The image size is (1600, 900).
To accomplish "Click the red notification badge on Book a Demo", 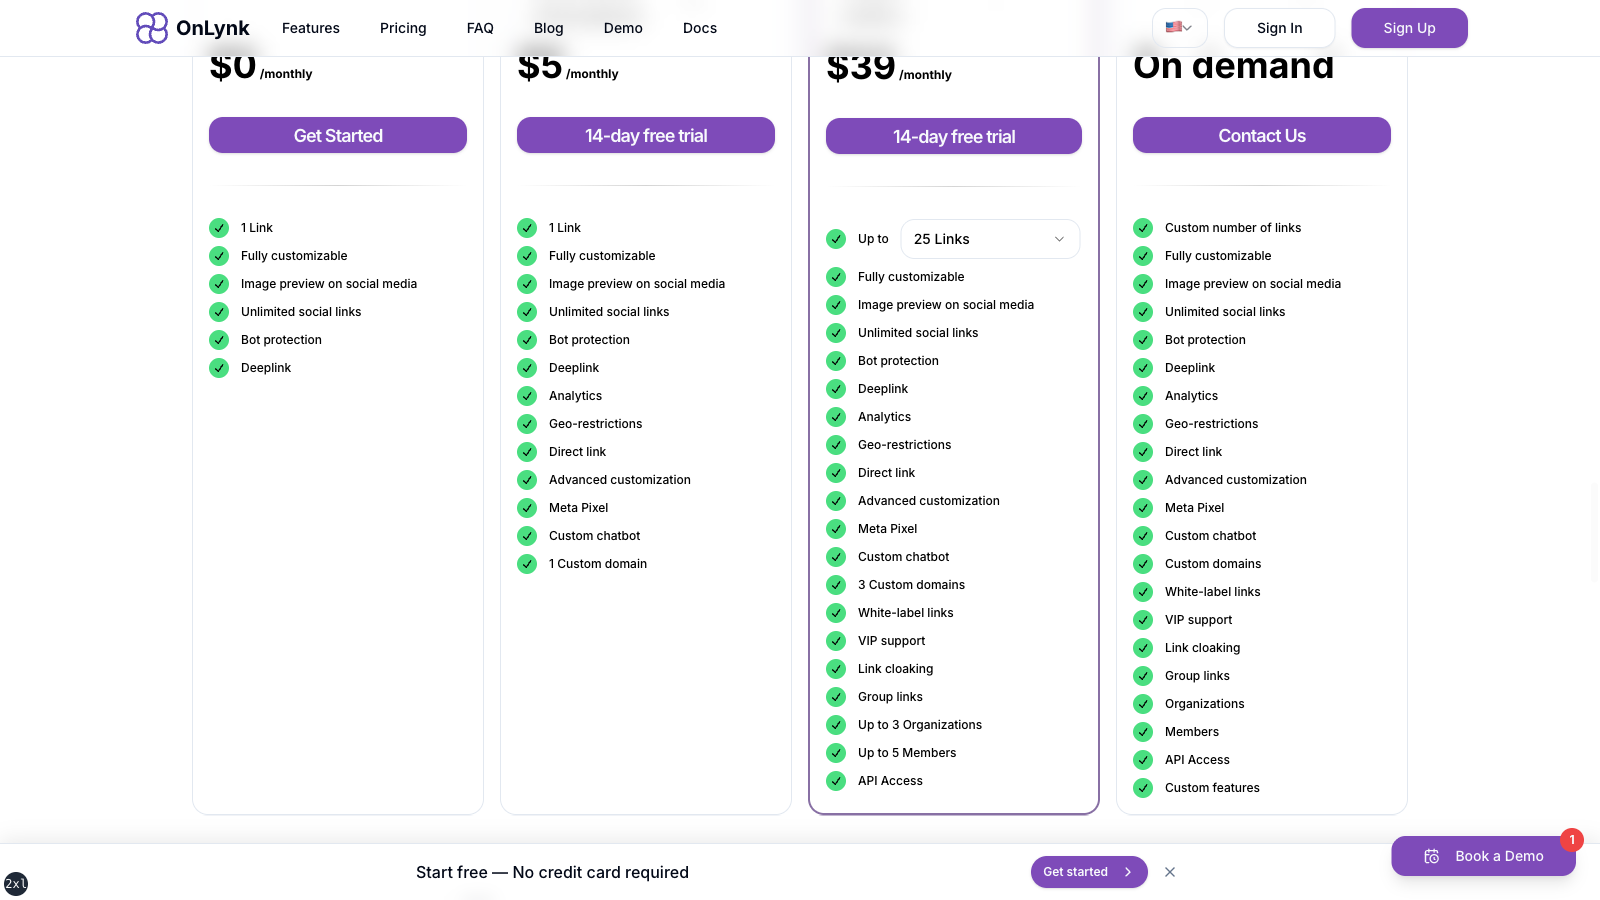I will [1572, 840].
